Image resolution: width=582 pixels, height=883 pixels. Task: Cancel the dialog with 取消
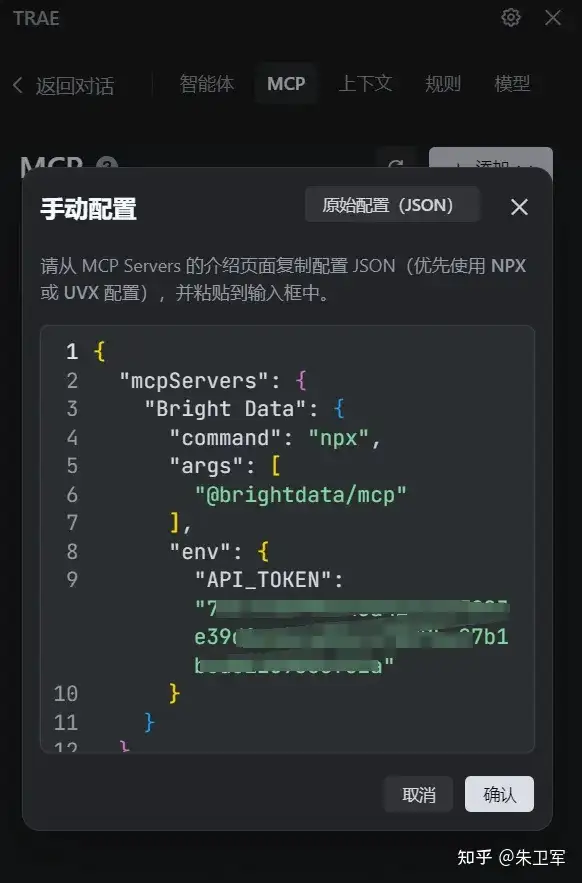(x=419, y=794)
